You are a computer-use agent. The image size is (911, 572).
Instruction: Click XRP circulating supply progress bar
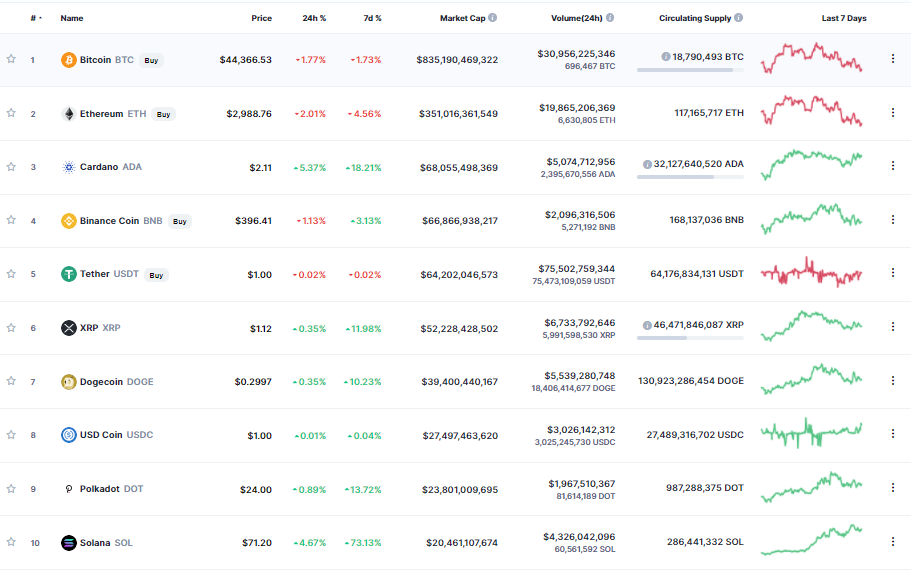click(x=690, y=338)
